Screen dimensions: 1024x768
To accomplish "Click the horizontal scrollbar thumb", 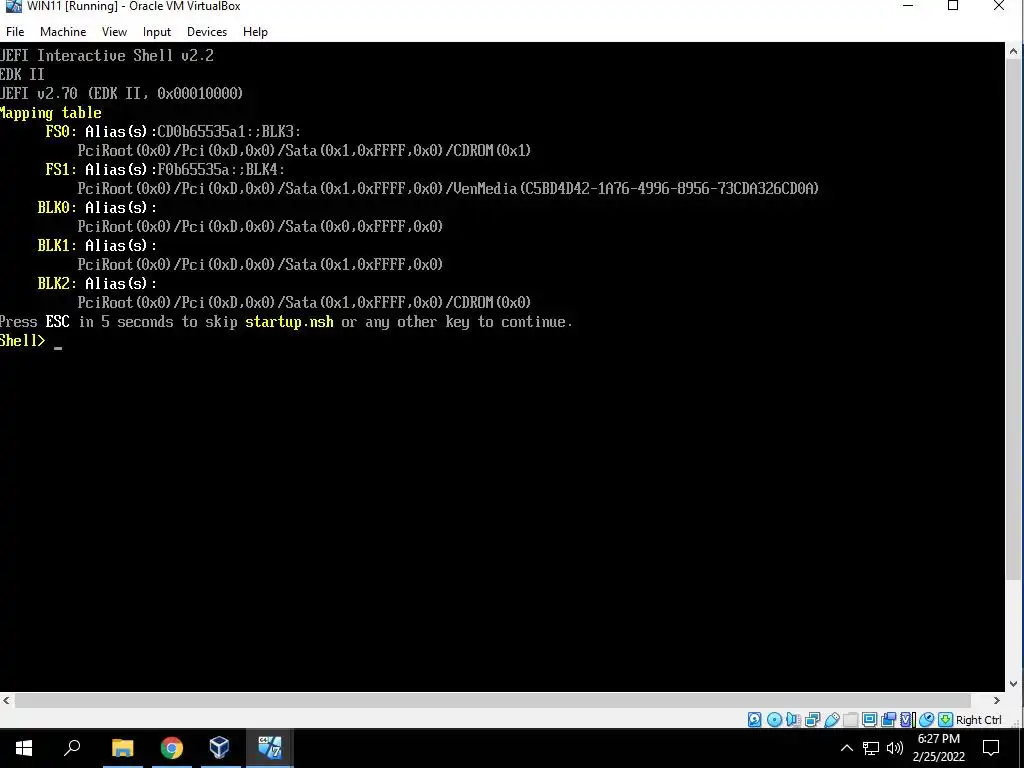I will [492, 700].
